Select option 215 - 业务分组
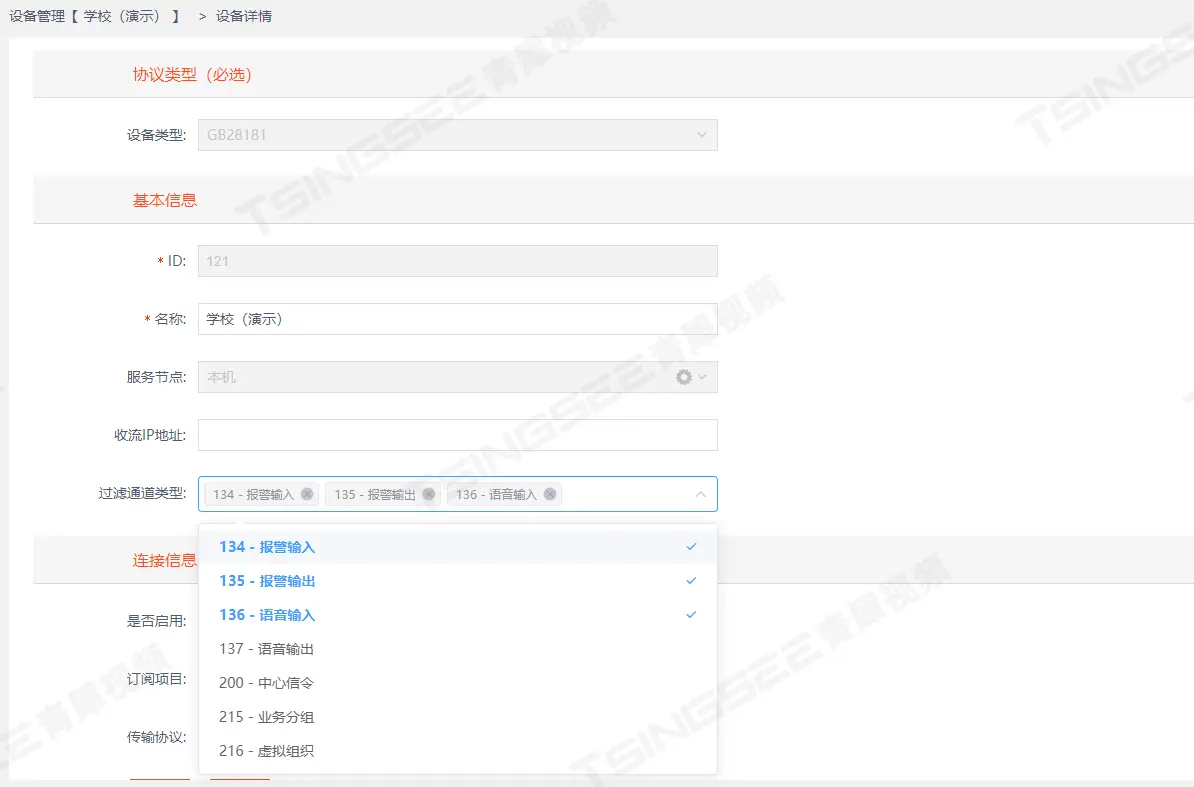 pyautogui.click(x=458, y=717)
